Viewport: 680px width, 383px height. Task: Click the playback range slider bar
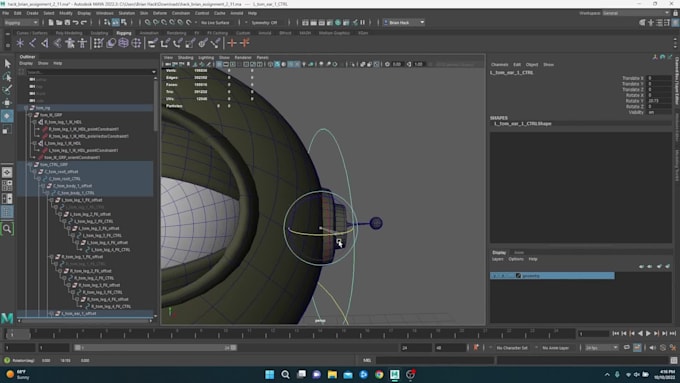(x=155, y=348)
